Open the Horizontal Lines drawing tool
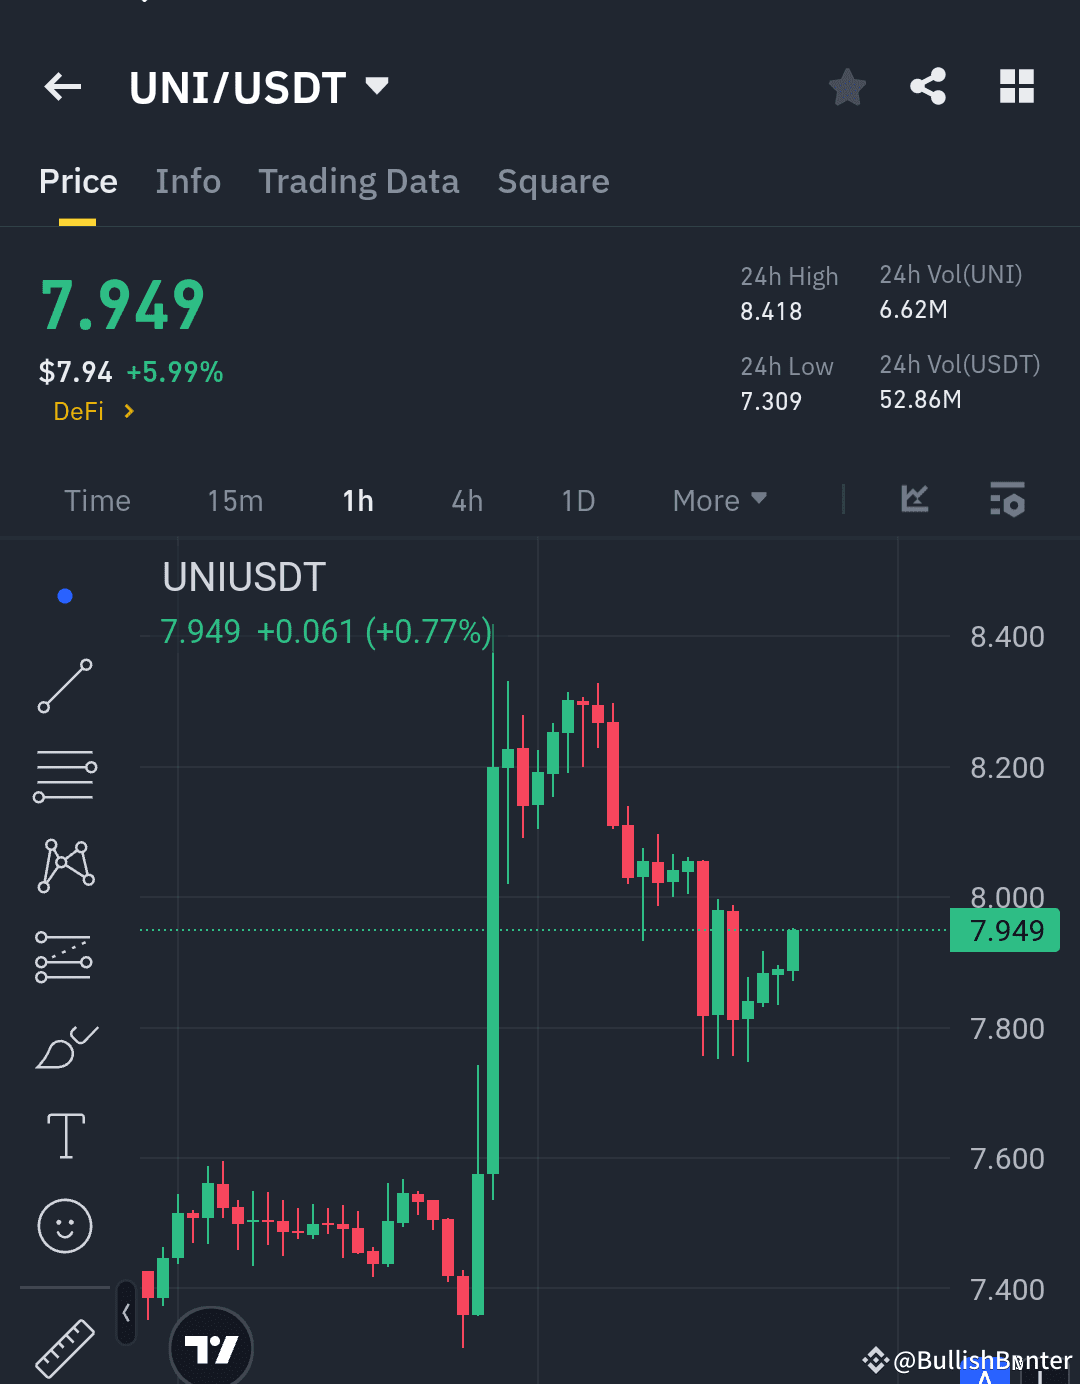 pos(64,776)
